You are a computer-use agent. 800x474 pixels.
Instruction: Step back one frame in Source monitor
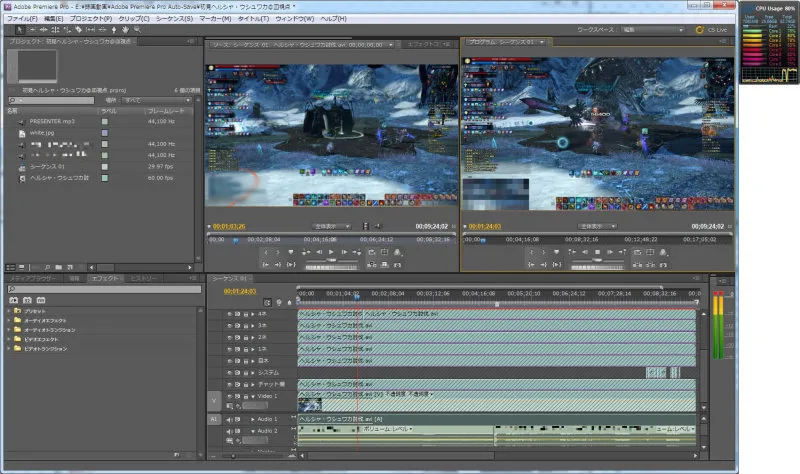pyautogui.click(x=319, y=252)
